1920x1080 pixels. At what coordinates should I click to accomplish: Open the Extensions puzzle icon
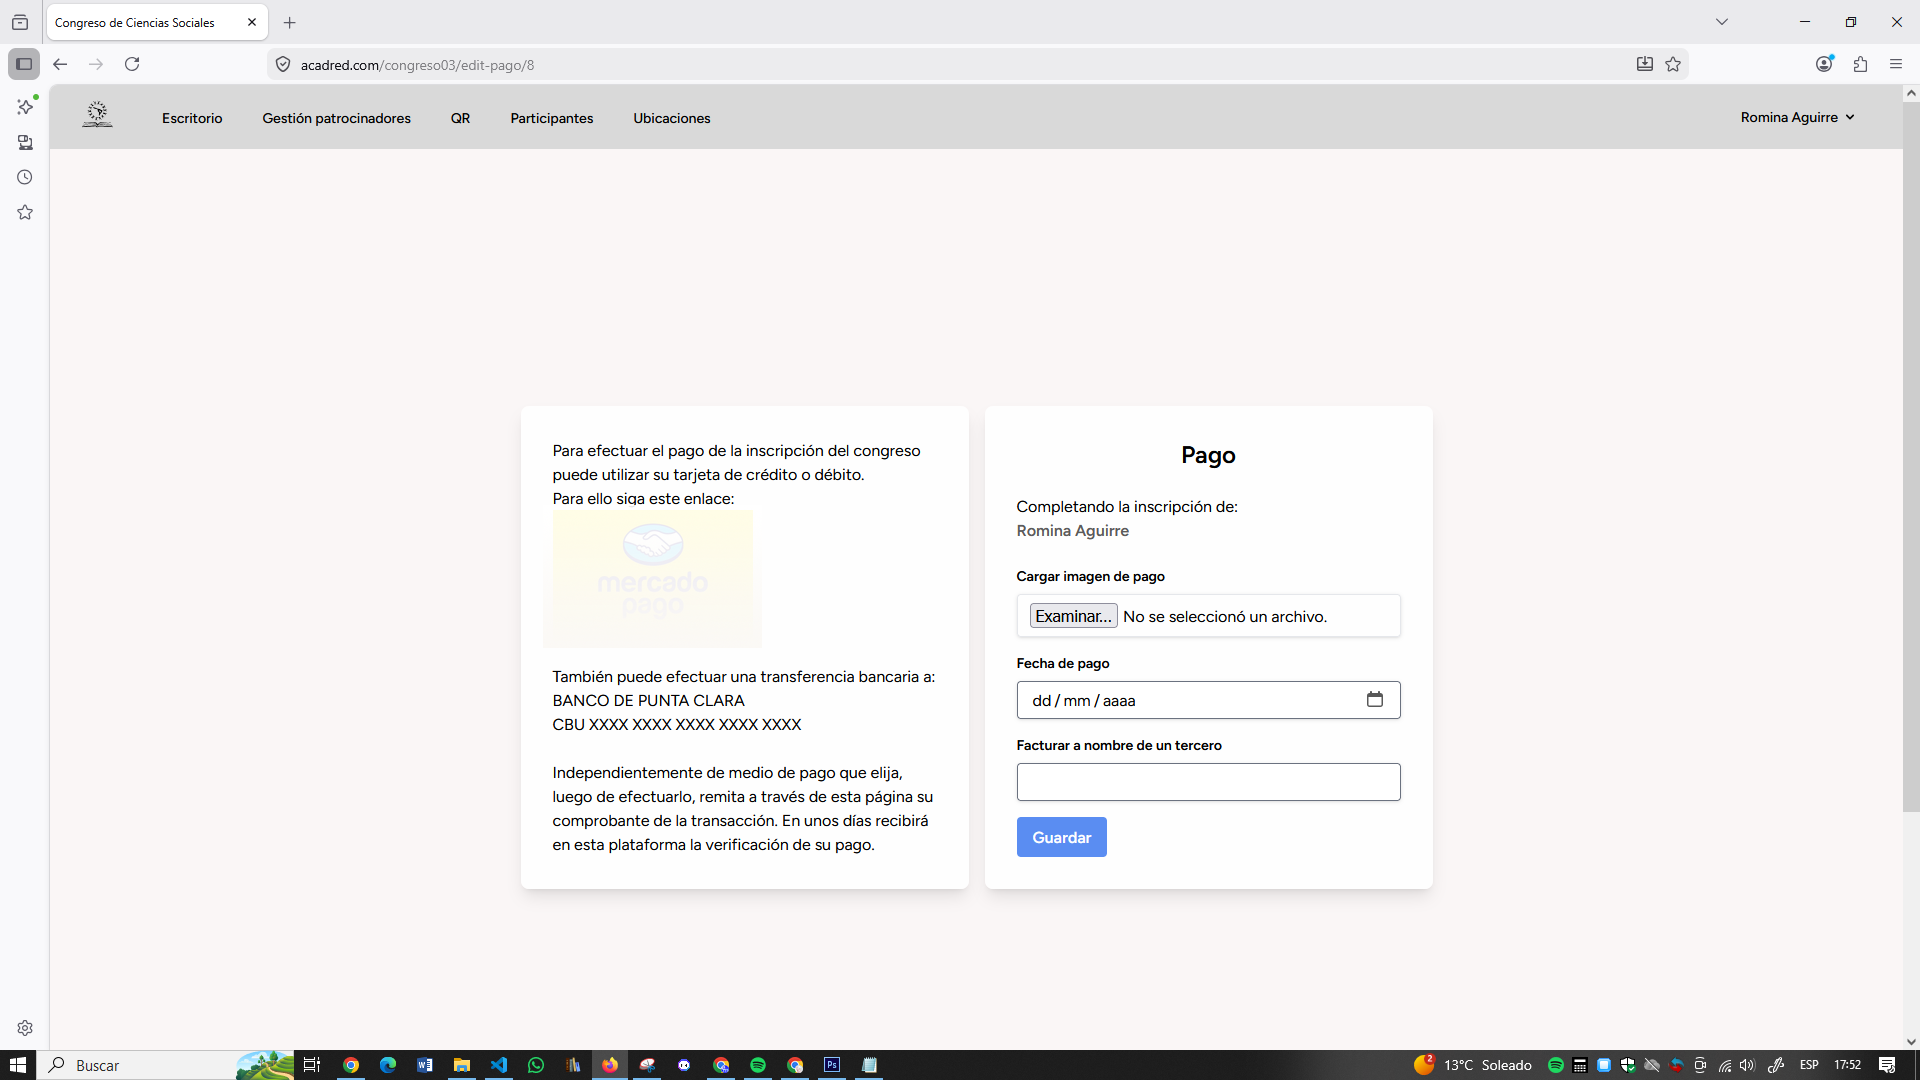tap(1860, 64)
